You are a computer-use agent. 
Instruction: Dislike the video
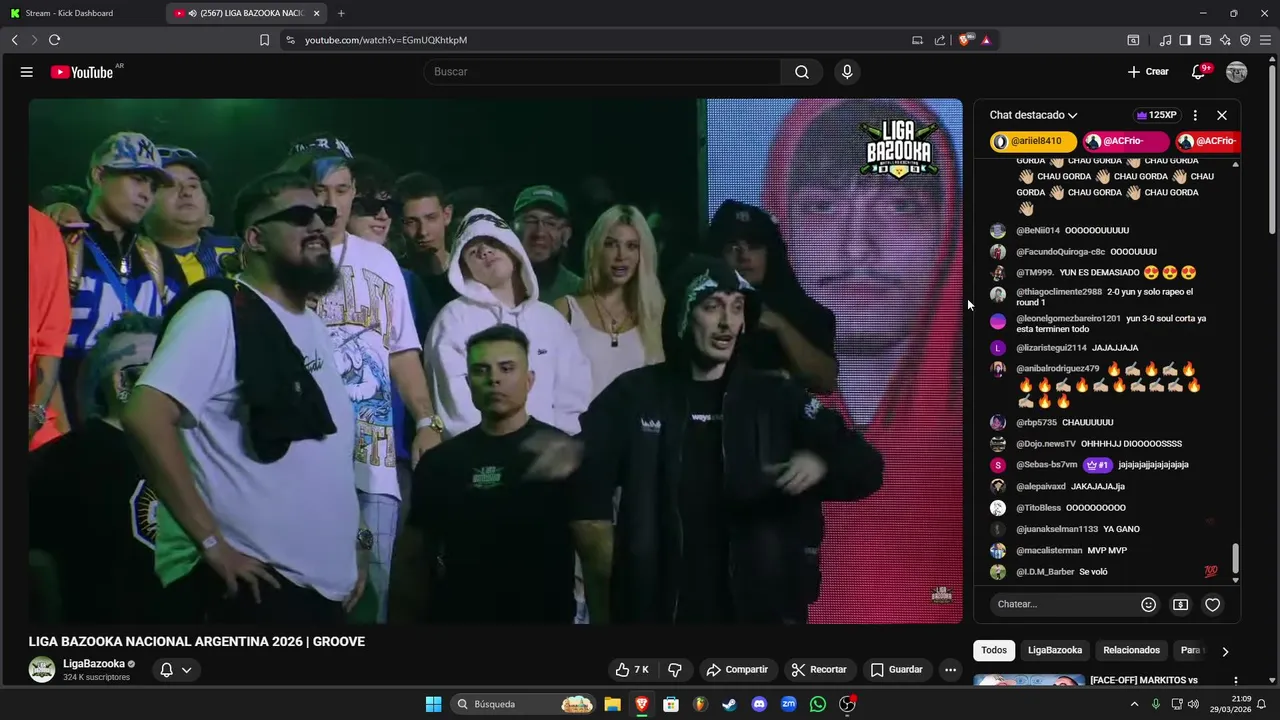[x=675, y=670]
